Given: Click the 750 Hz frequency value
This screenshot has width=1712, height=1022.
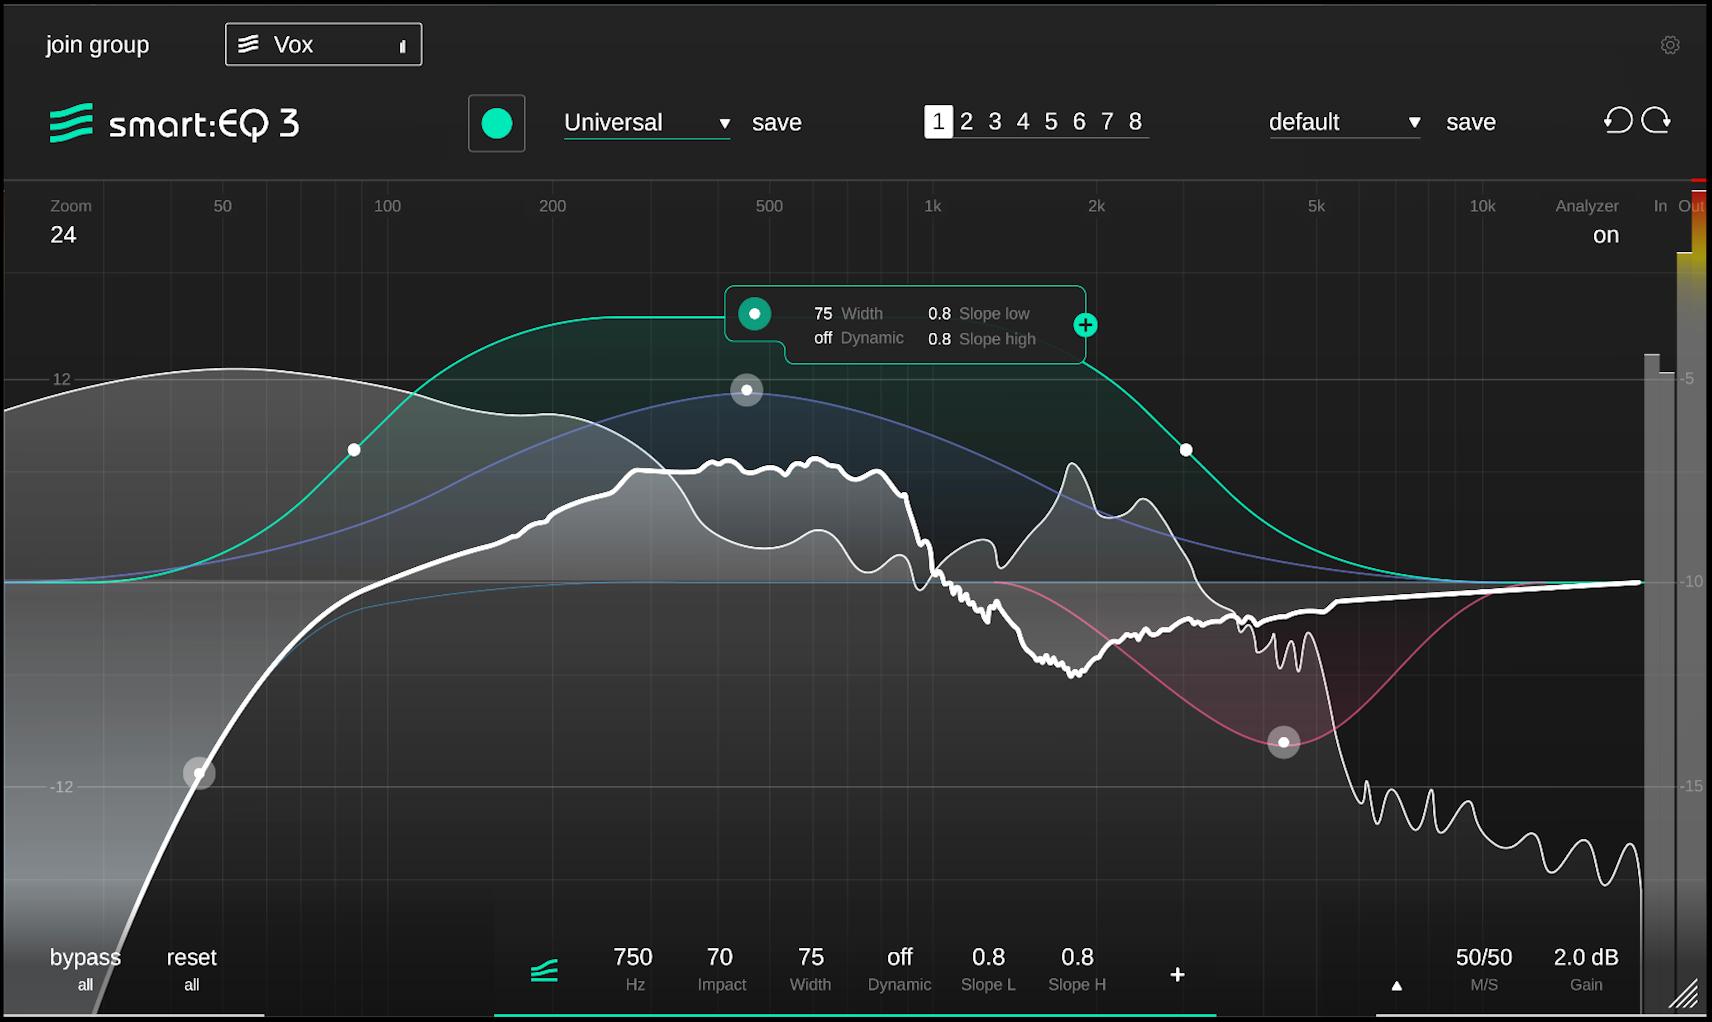Looking at the screenshot, I should [x=632, y=958].
